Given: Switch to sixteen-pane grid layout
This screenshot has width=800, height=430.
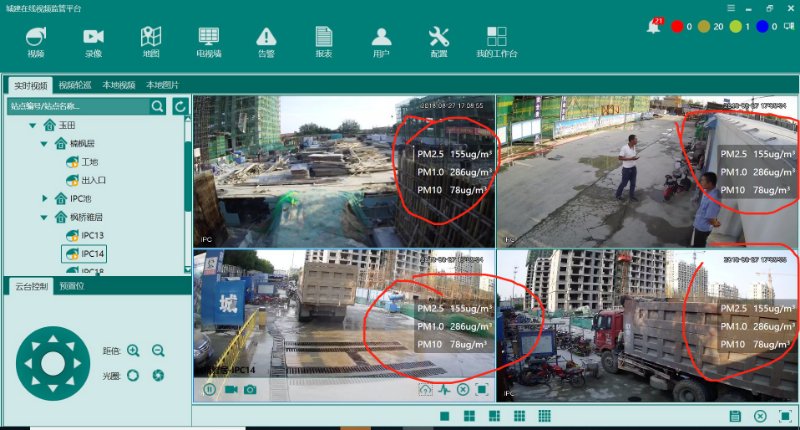Looking at the screenshot, I should [544, 416].
